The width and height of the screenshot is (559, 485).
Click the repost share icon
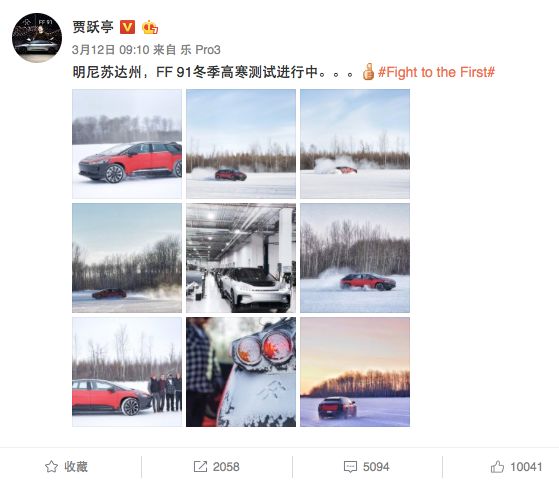(200, 466)
